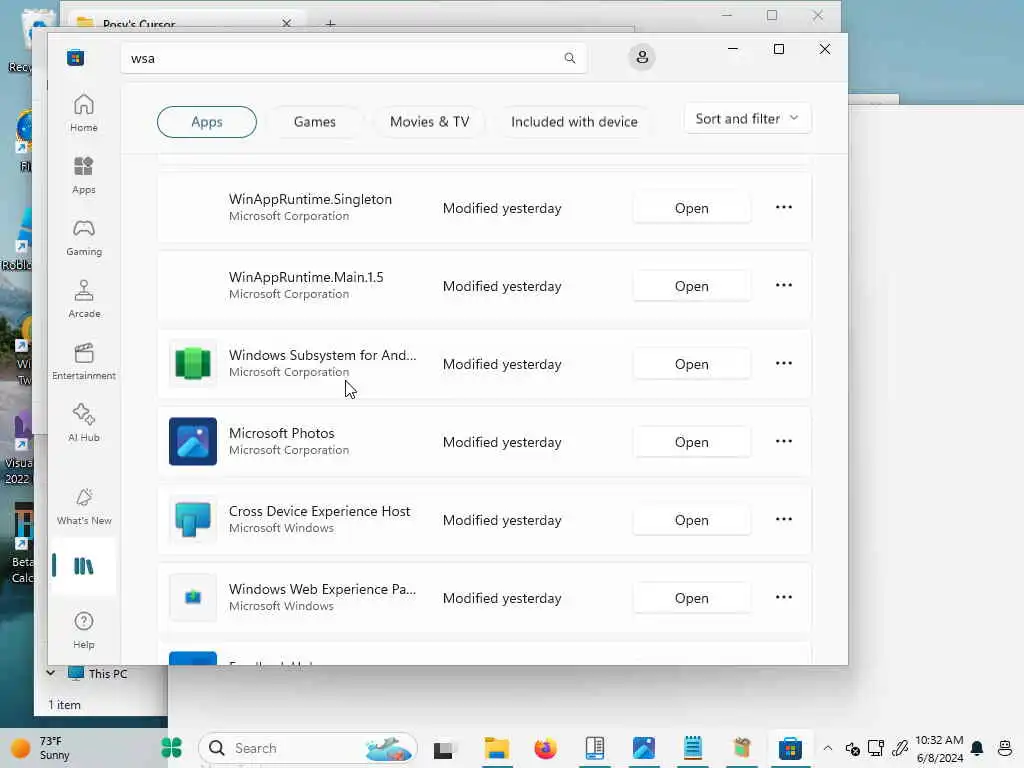Screen dimensions: 1024x768
Task: Click WinAppRuntime.Singleton app name
Action: (310, 199)
